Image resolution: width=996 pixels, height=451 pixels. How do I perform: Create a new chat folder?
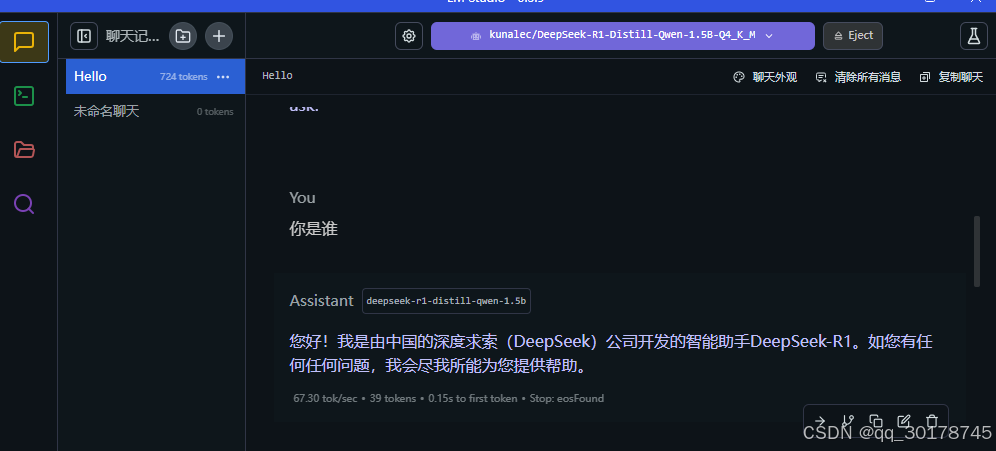coord(183,36)
